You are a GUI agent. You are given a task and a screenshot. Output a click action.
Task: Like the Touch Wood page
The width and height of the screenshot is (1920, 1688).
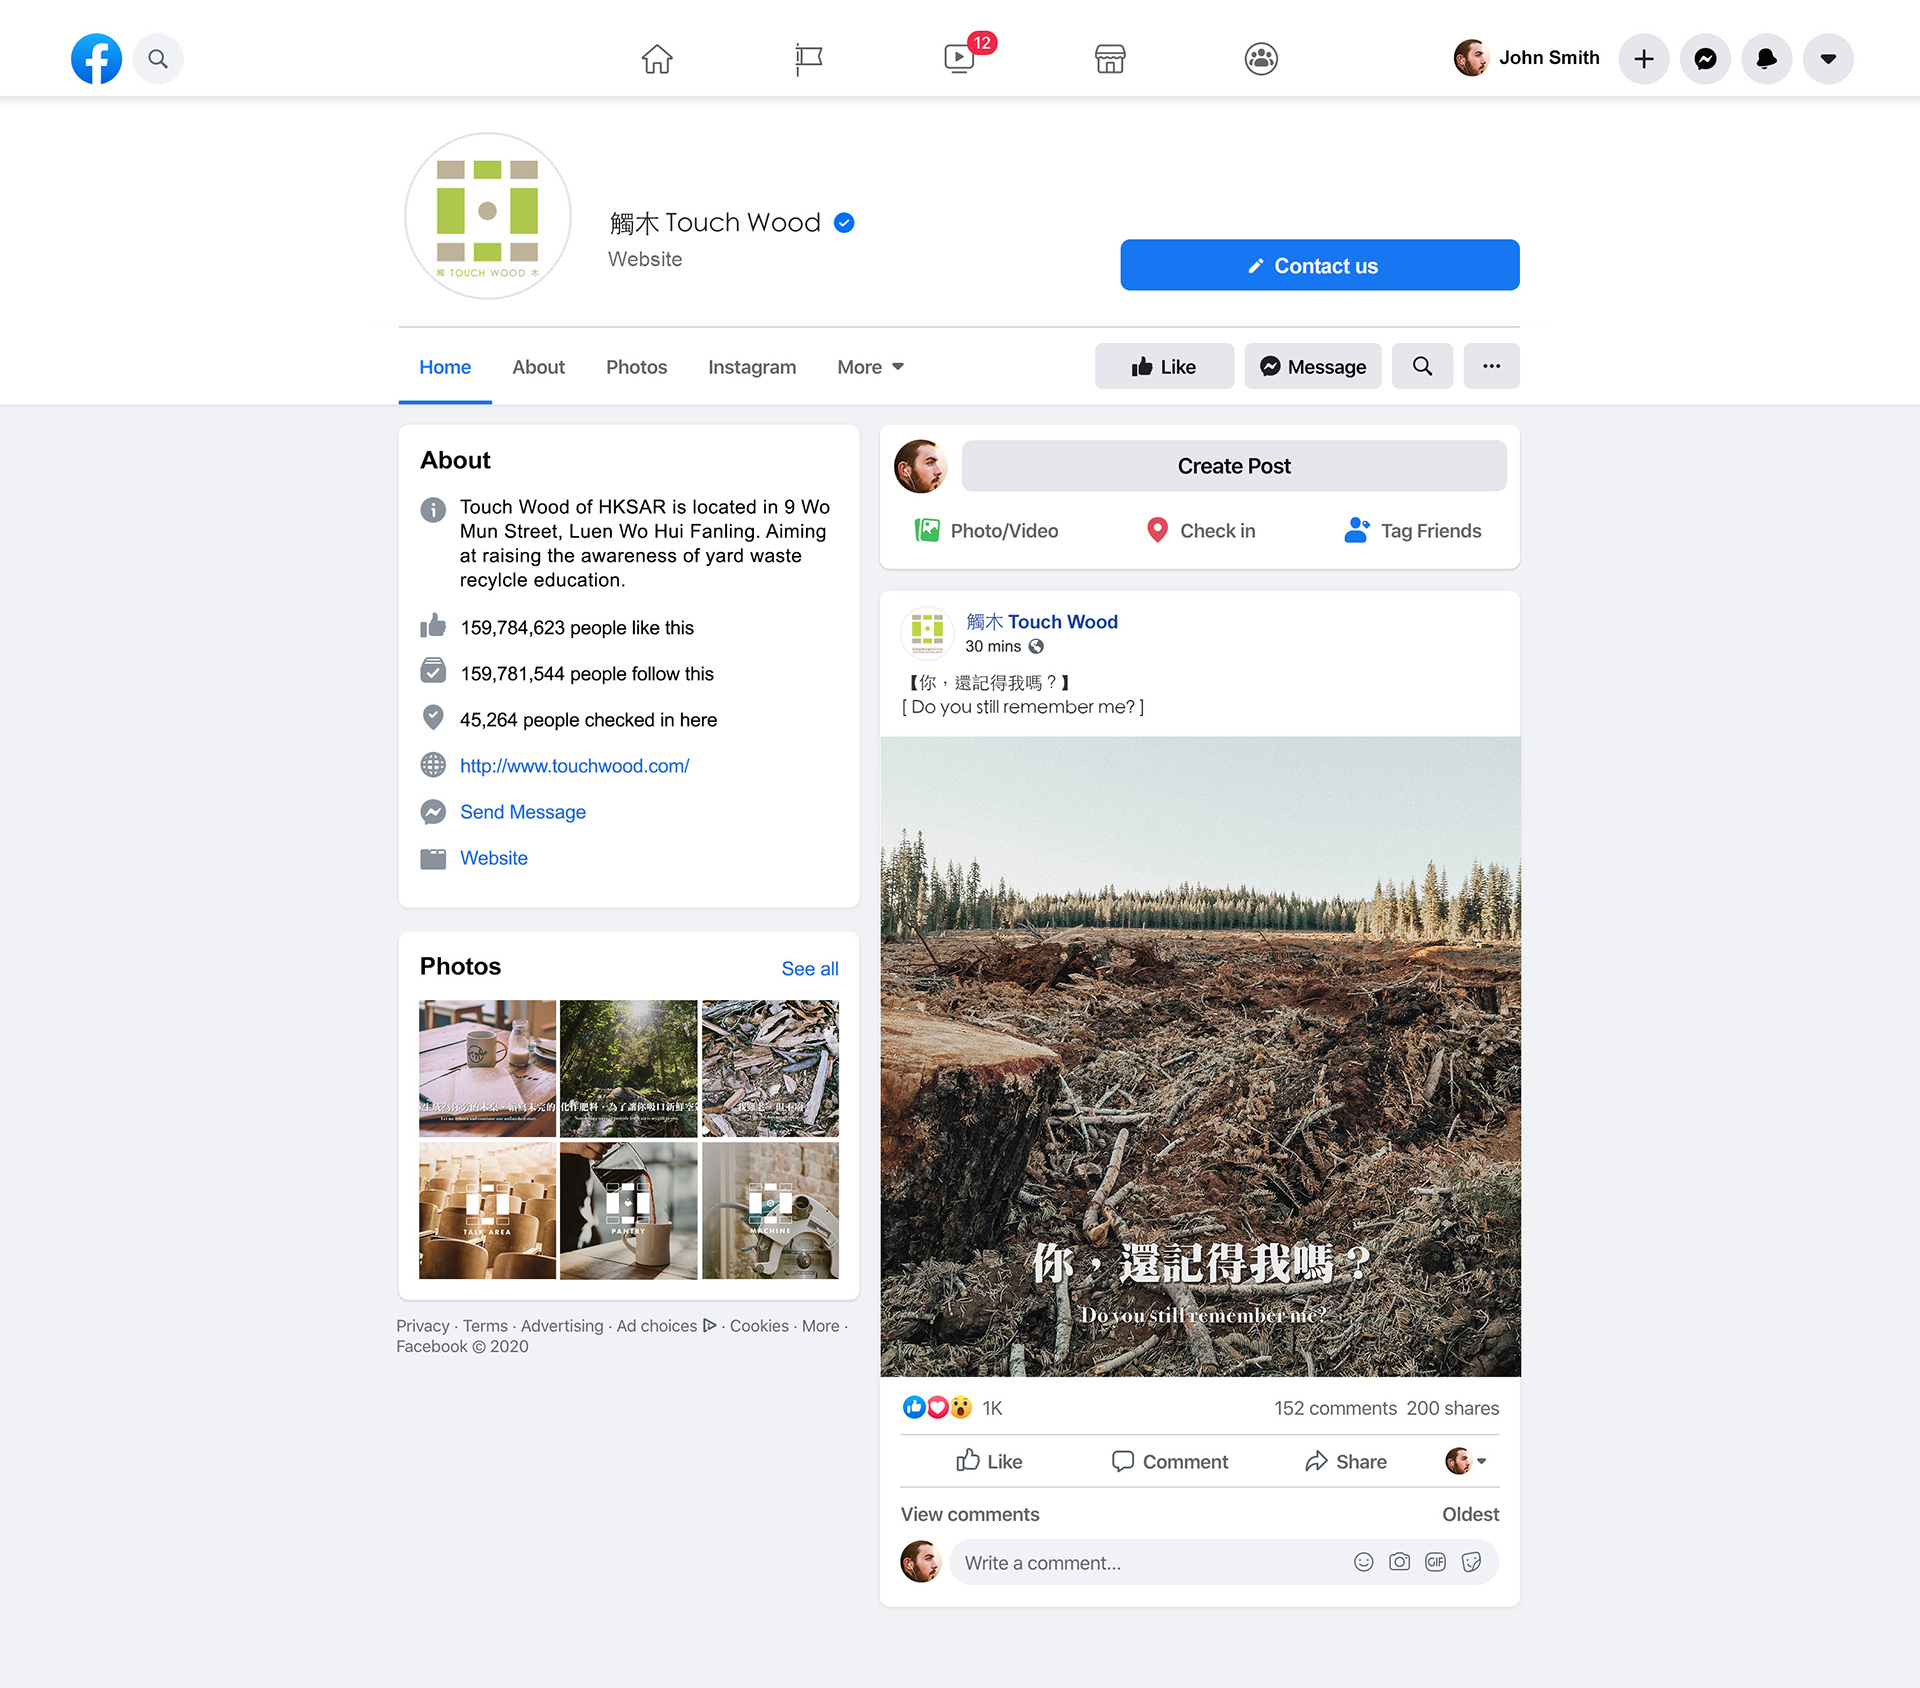(x=1164, y=366)
